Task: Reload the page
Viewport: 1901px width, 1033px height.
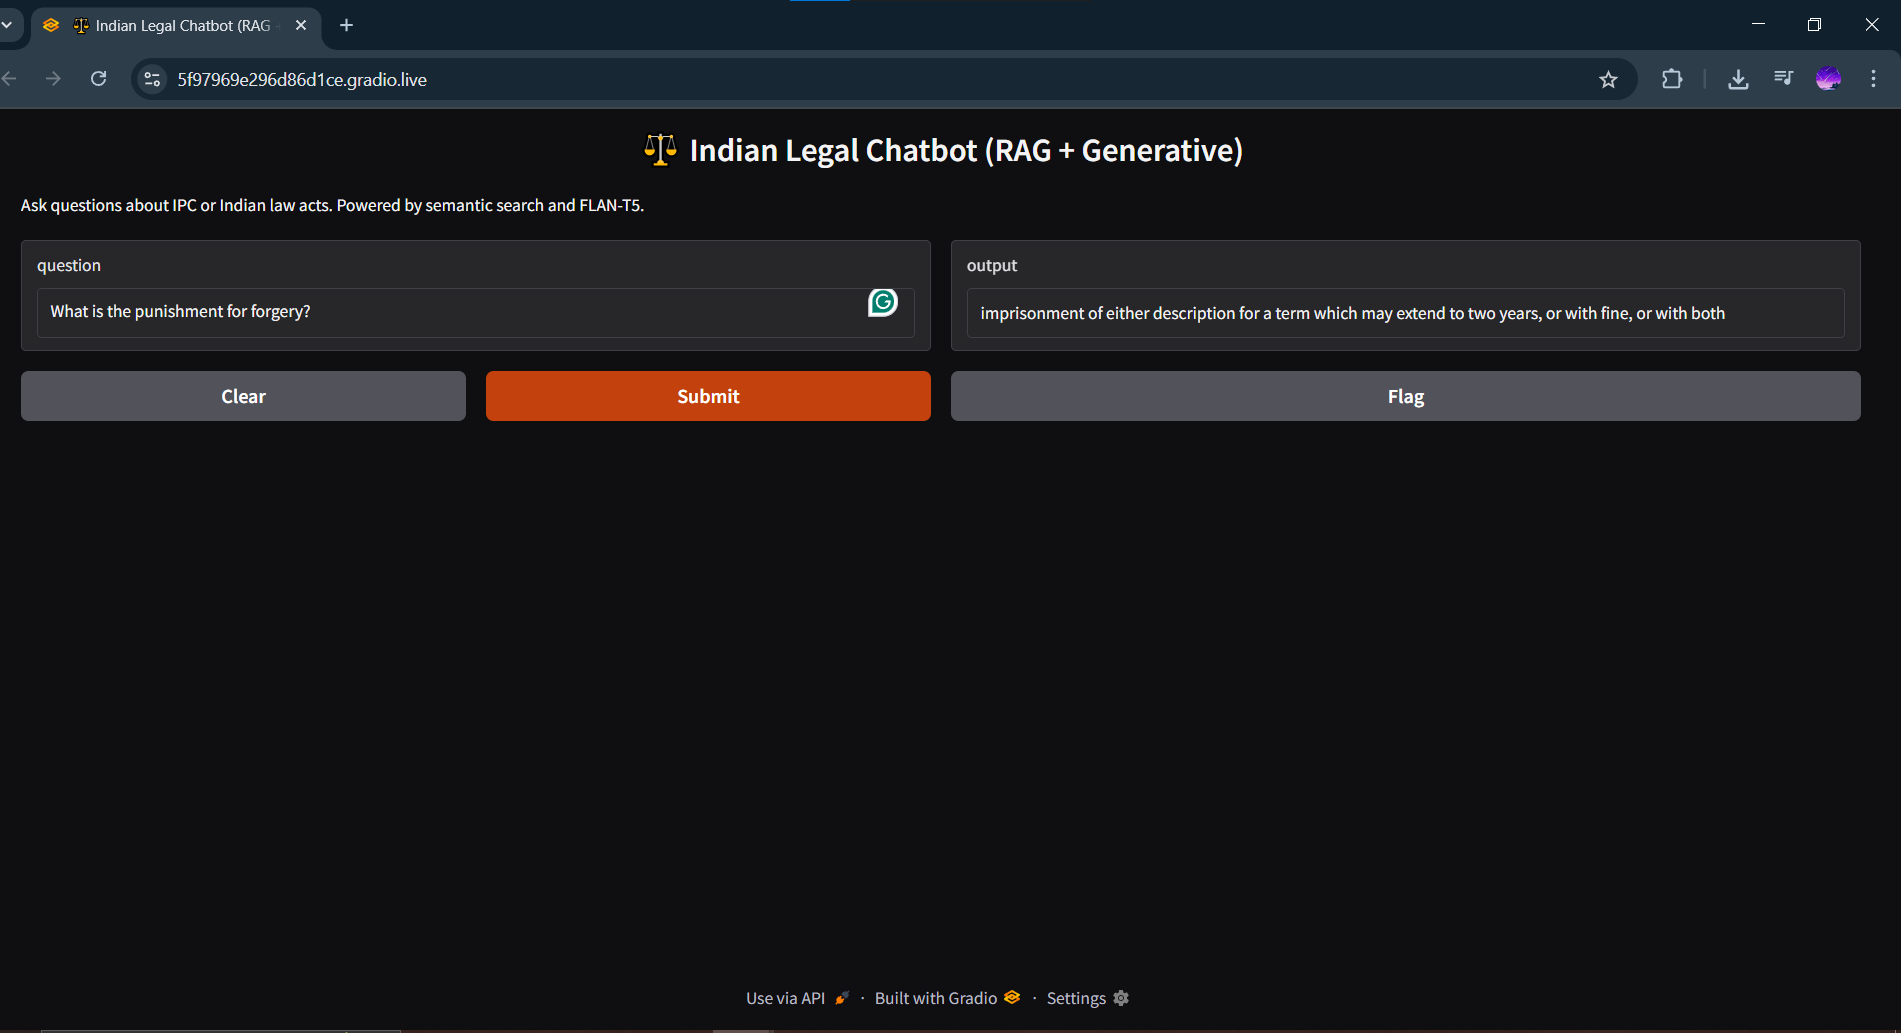Action: 98,79
